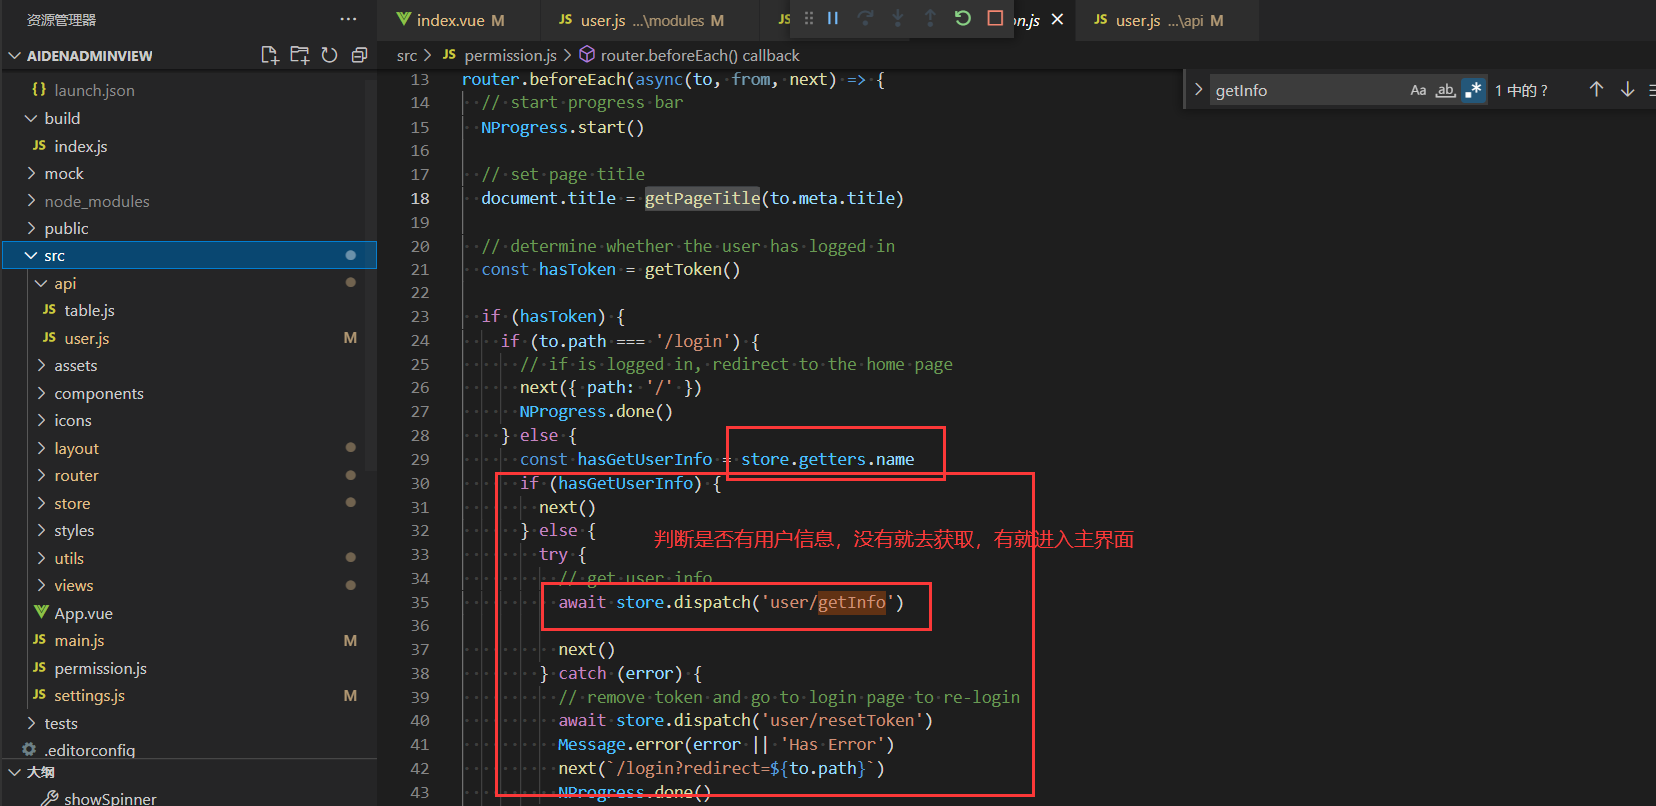Collapse the build folder

point(62,118)
